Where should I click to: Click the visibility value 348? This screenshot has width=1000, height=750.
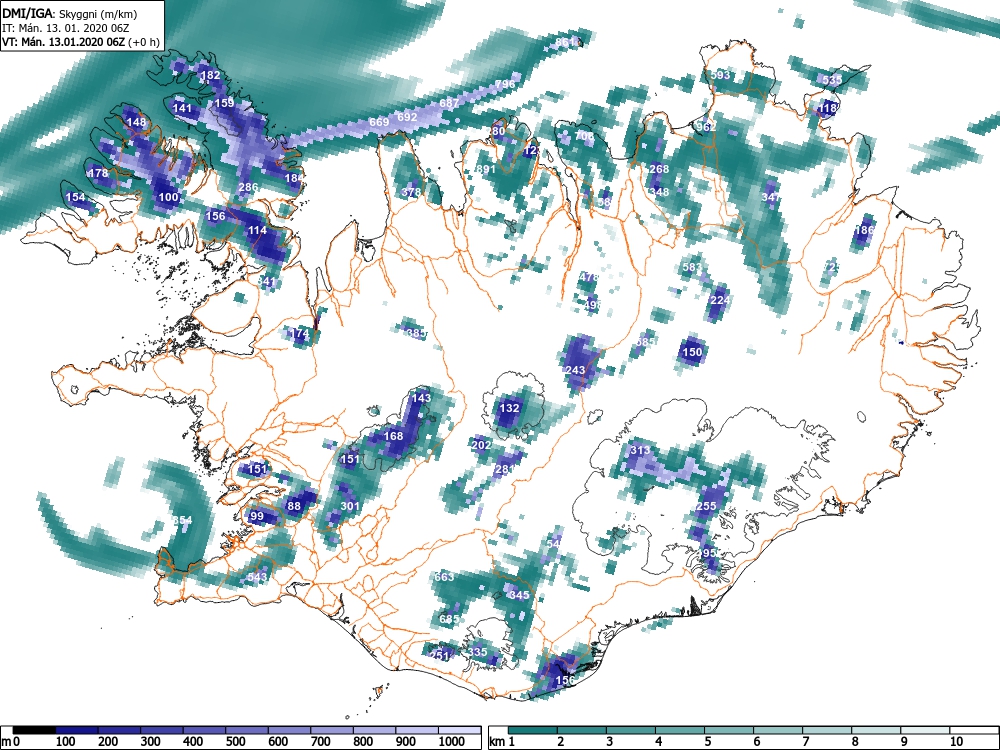click(x=659, y=192)
